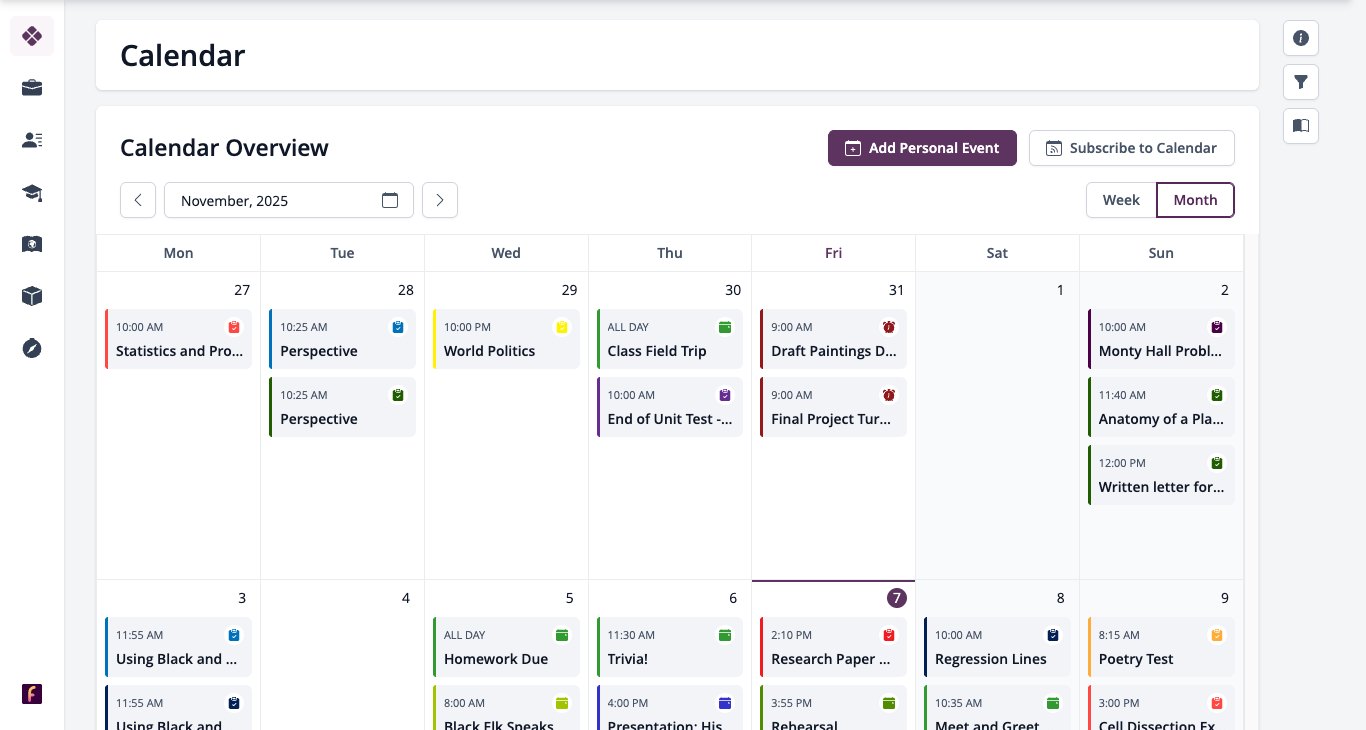The image size is (1366, 730).
Task: Click Add Personal Event button
Action: (x=922, y=148)
